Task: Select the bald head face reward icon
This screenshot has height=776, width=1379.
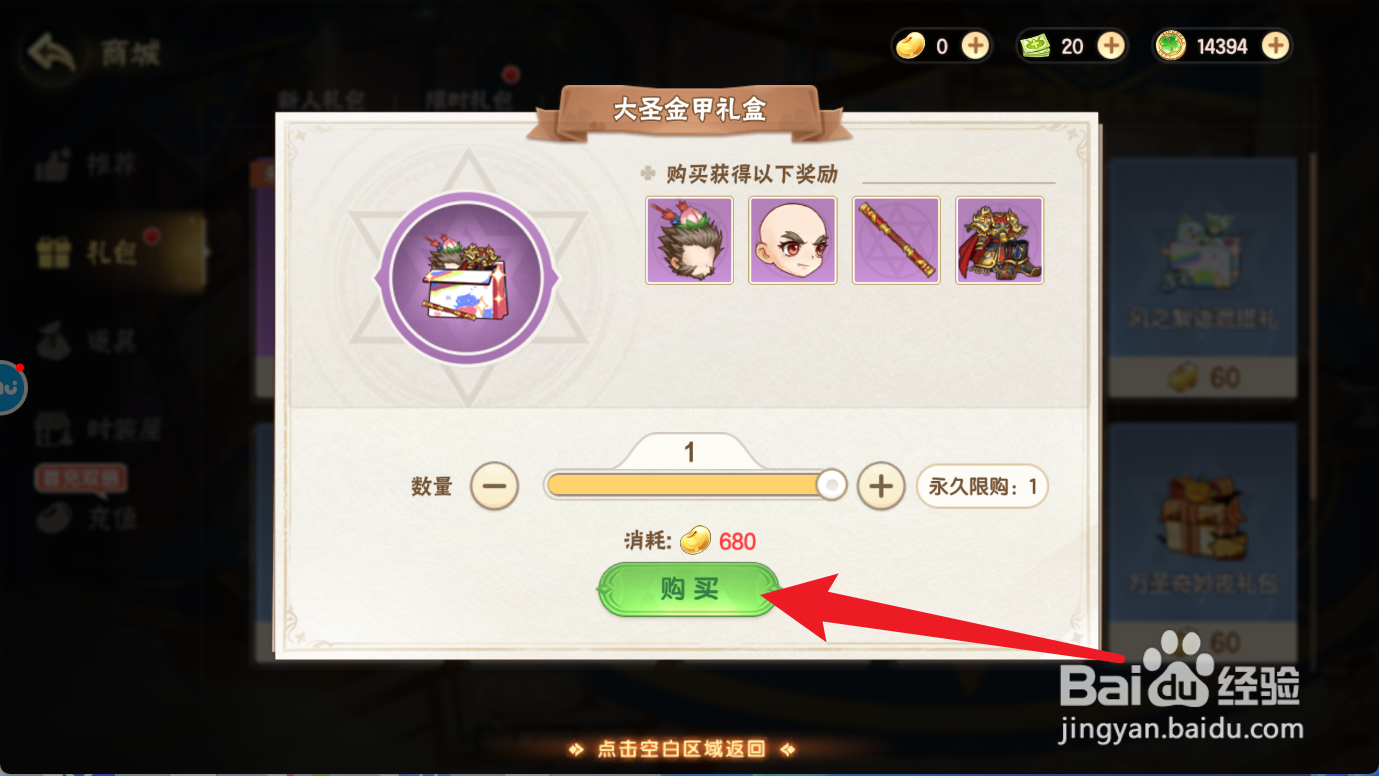Action: (792, 240)
